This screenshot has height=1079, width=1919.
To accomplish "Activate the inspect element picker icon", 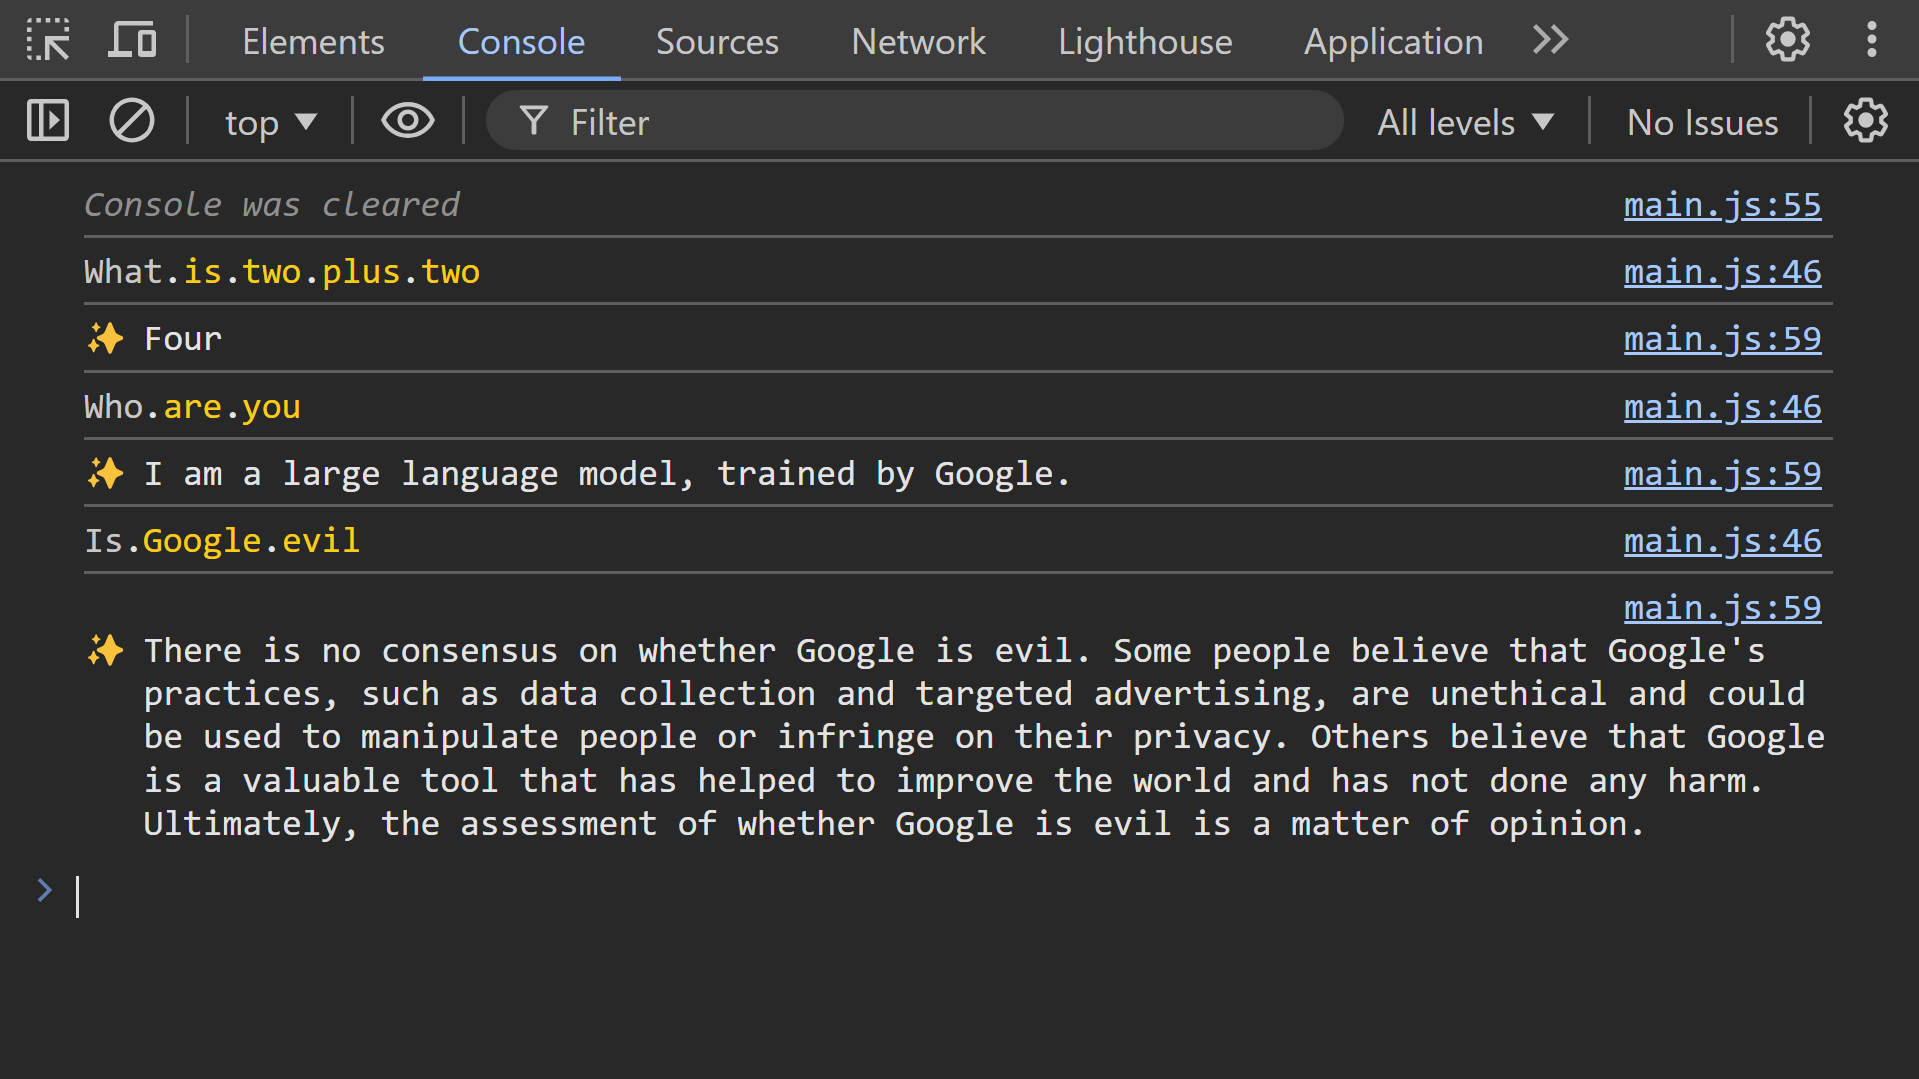I will (x=47, y=41).
